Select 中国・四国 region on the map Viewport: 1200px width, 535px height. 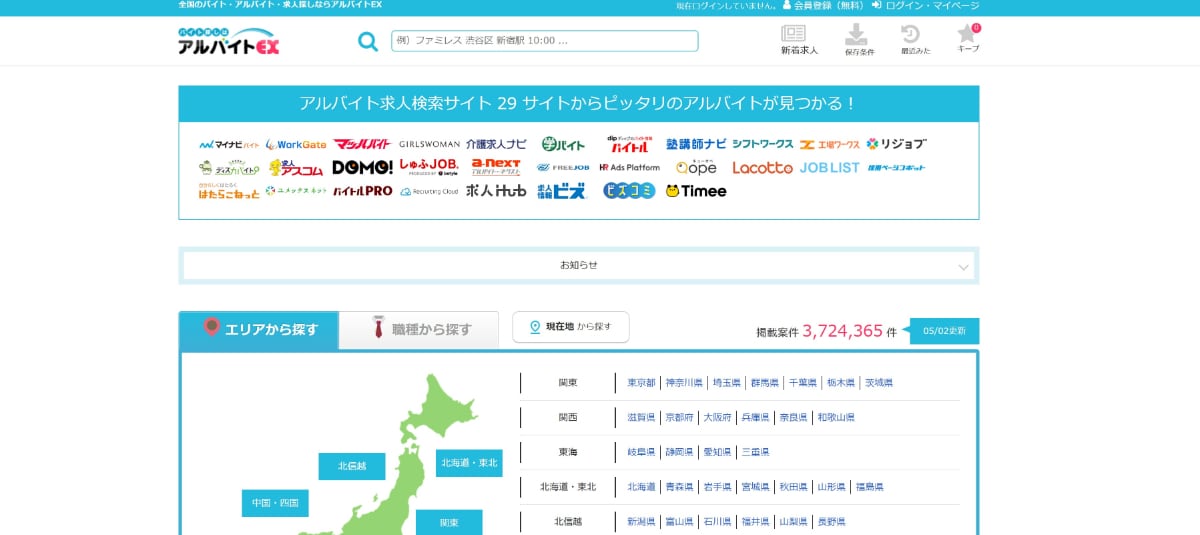(275, 503)
